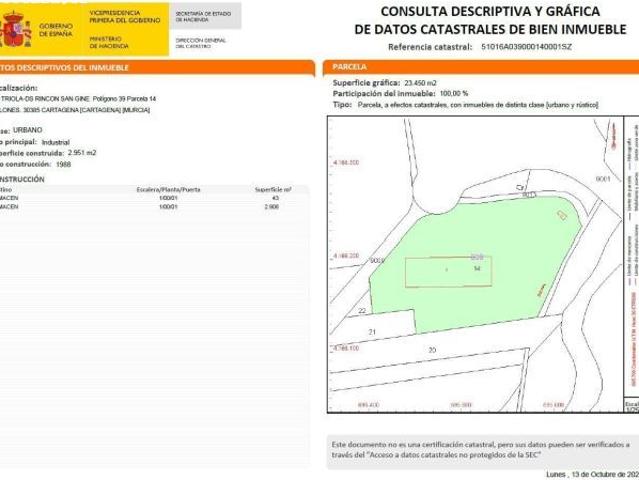Click the Spanish coat of arms emblem

(x=15, y=29)
